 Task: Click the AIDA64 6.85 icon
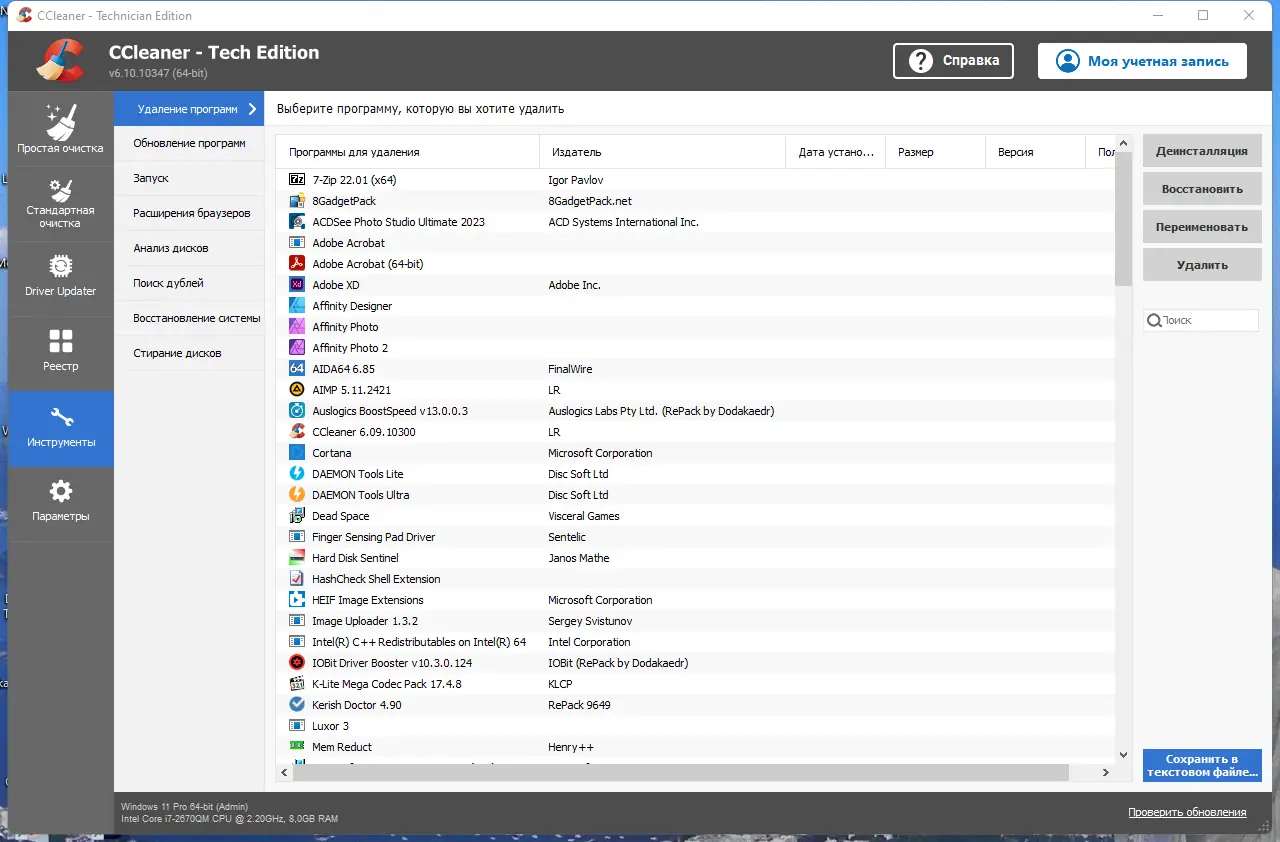296,369
